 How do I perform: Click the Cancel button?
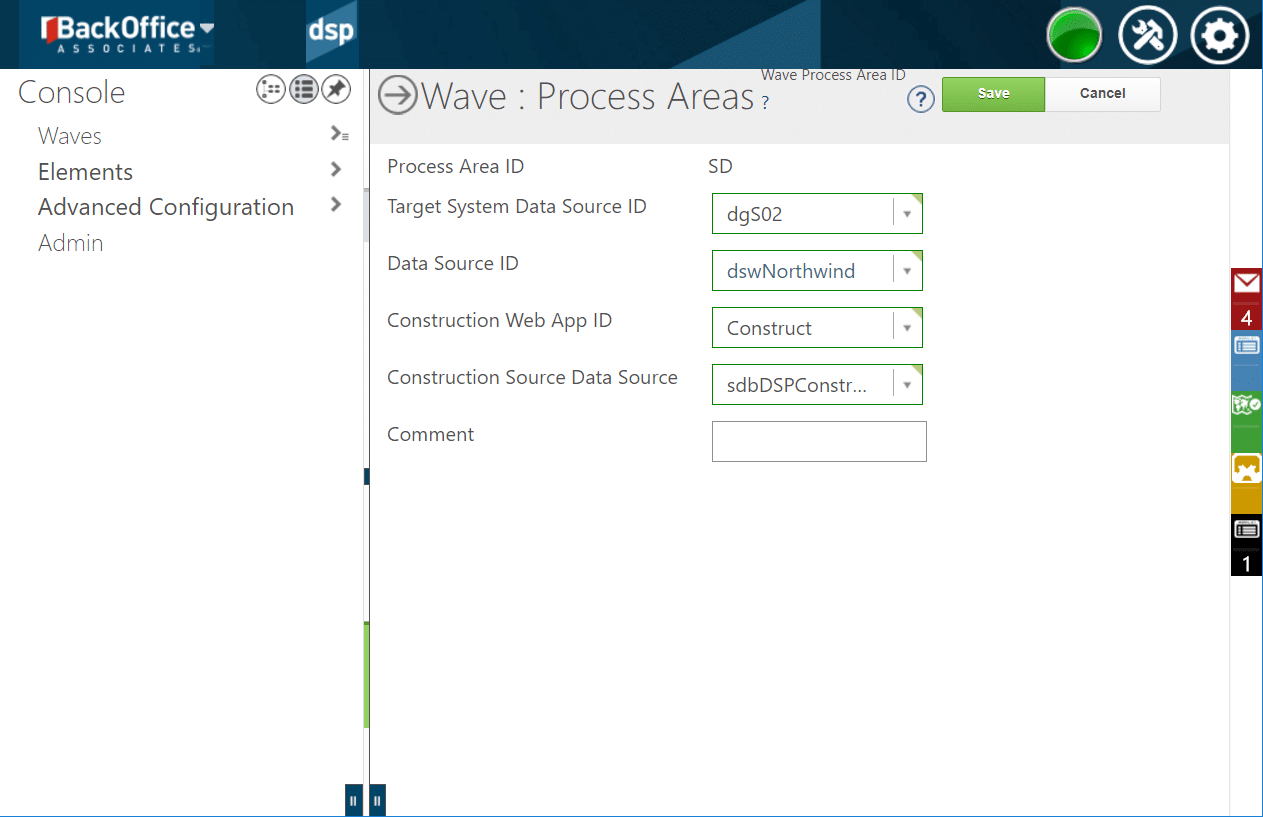pos(1102,94)
